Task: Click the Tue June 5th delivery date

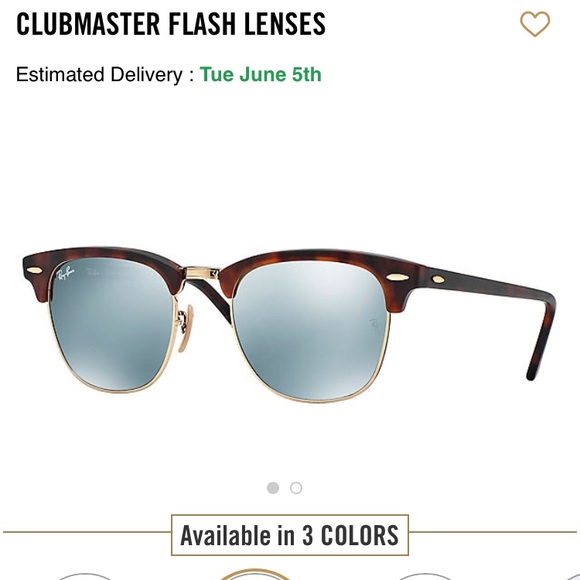Action: pos(260,74)
